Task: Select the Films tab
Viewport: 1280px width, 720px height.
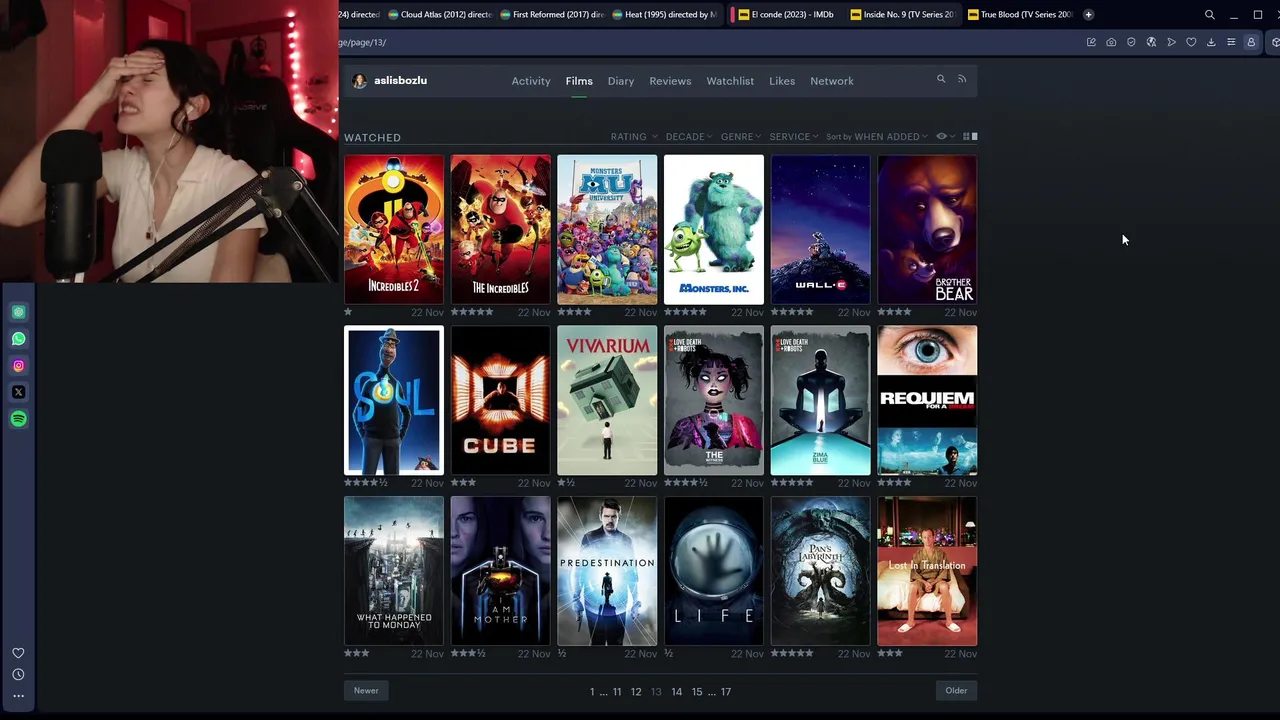Action: click(x=579, y=81)
